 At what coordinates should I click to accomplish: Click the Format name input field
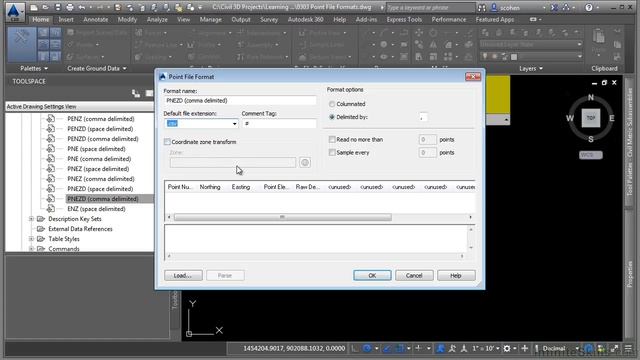pyautogui.click(x=240, y=100)
